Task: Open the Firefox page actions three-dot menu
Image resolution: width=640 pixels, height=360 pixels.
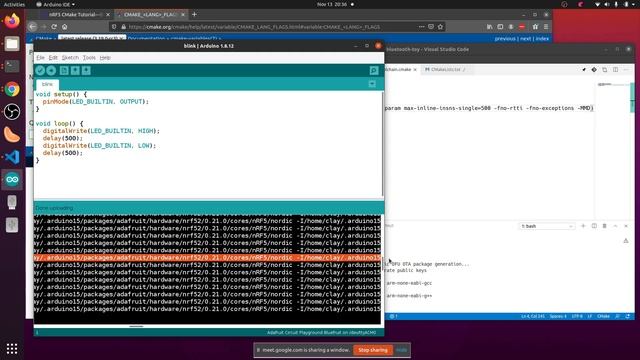Action: (x=421, y=27)
